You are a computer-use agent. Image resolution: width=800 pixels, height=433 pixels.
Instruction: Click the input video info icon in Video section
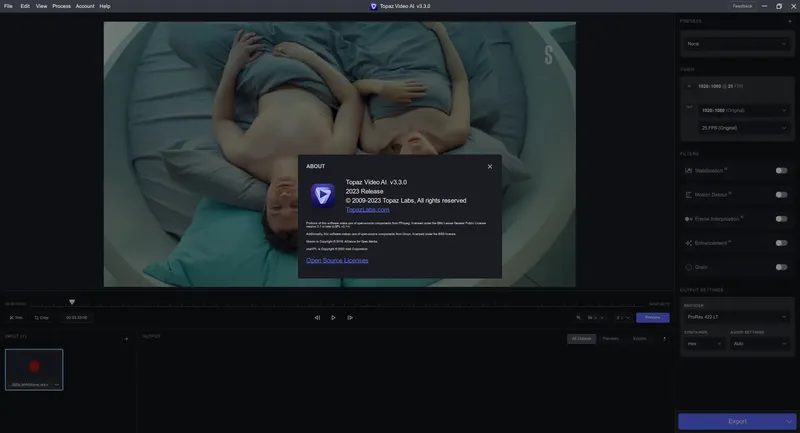point(689,86)
